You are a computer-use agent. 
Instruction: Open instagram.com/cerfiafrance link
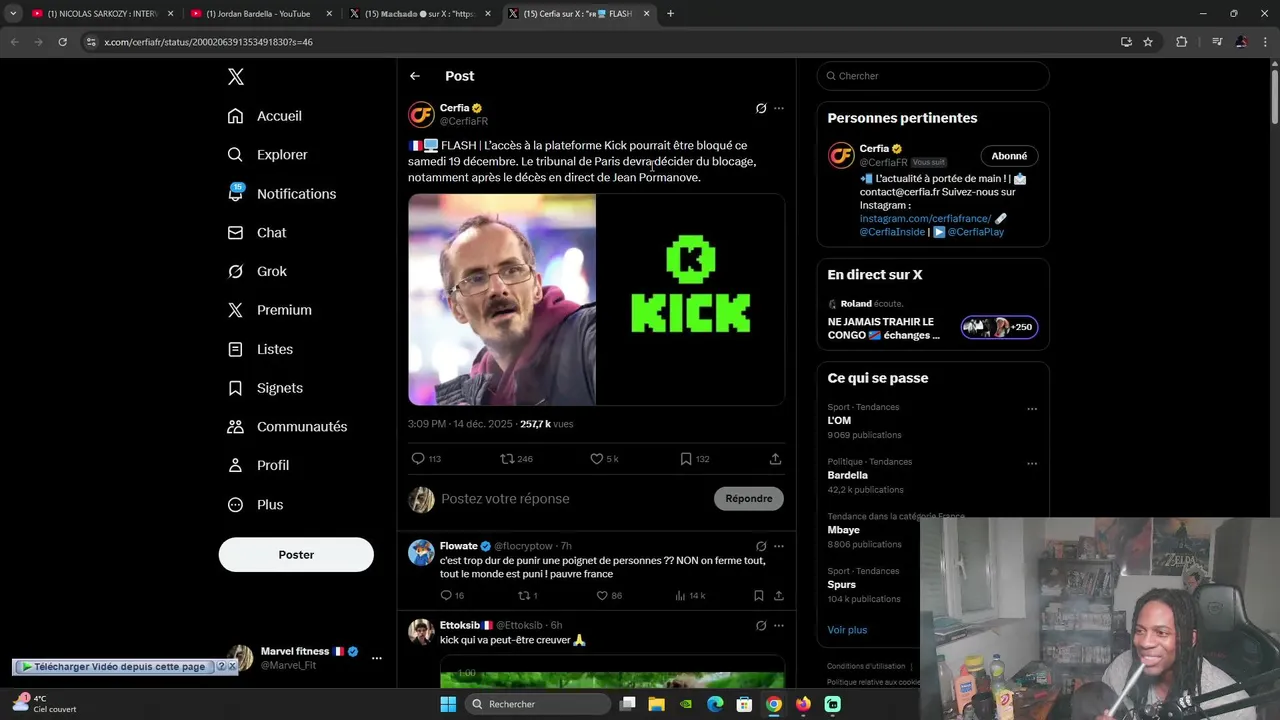click(x=925, y=218)
